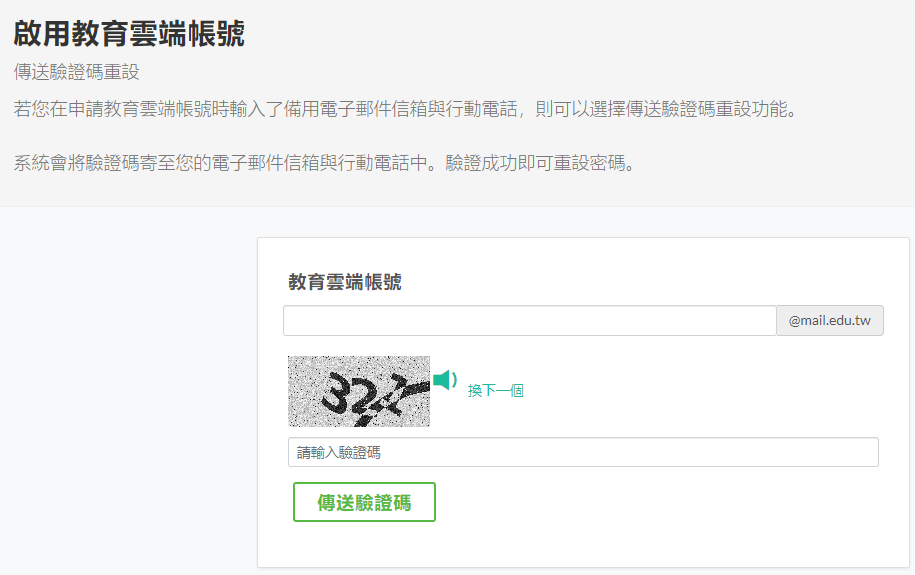Click the paragraph starting with 系統會將驗證碼寄至

tap(324, 163)
